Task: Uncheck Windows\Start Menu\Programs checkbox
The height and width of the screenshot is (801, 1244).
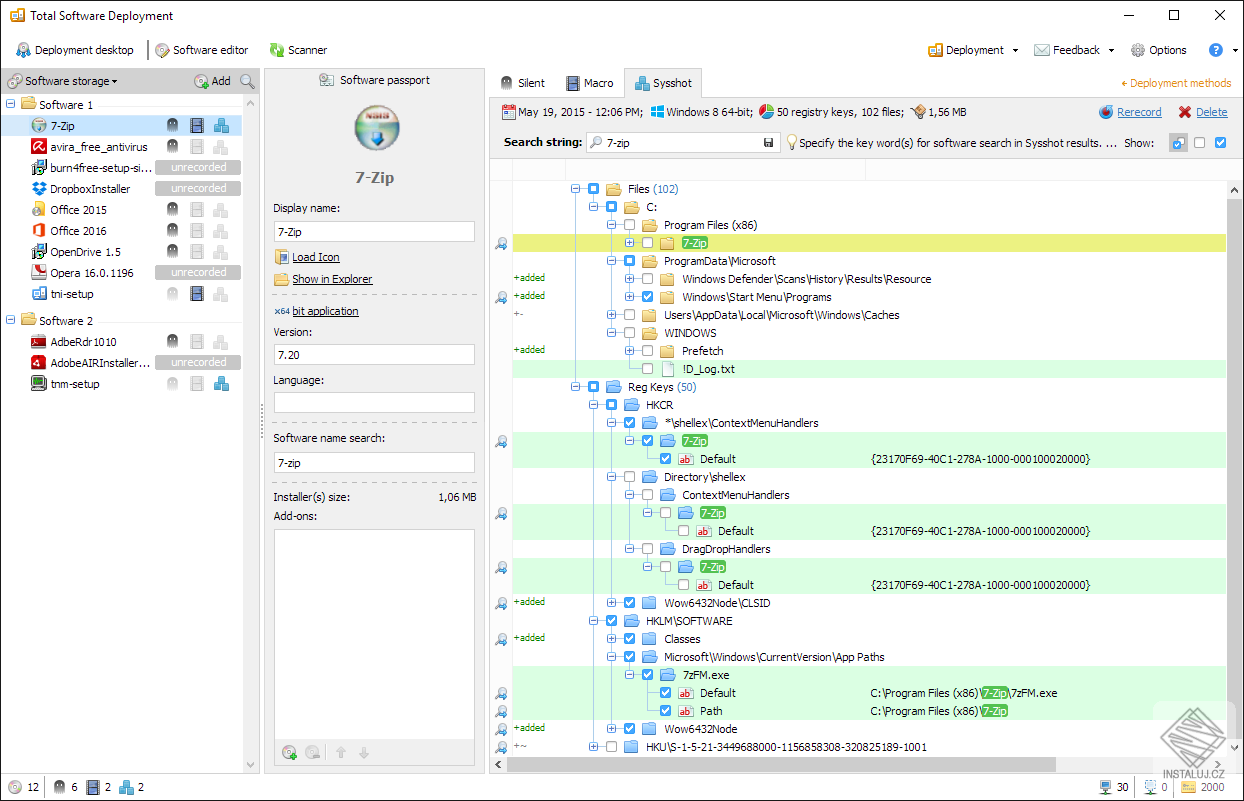Action: [648, 297]
